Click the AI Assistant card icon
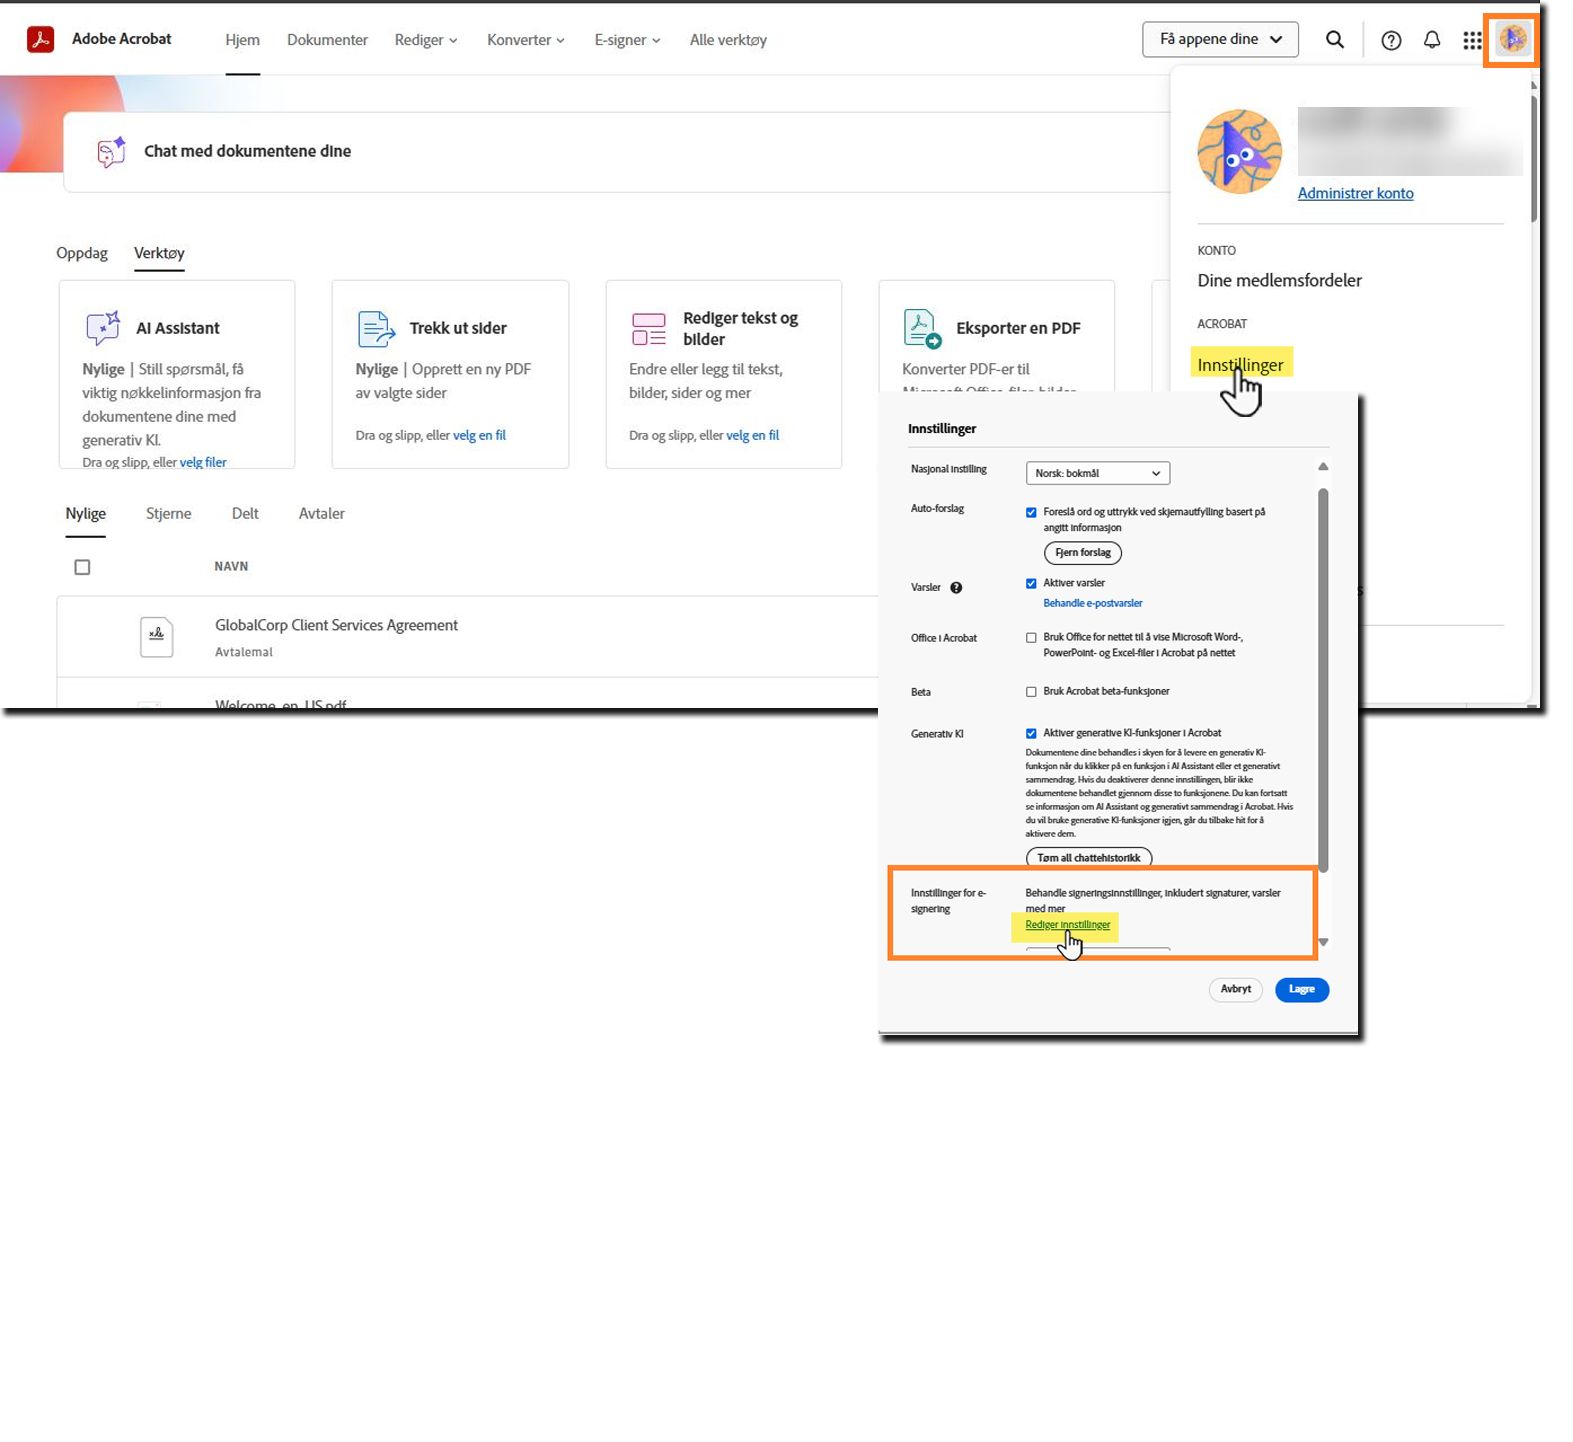Screen dimensions: 1573x1442 [102, 327]
